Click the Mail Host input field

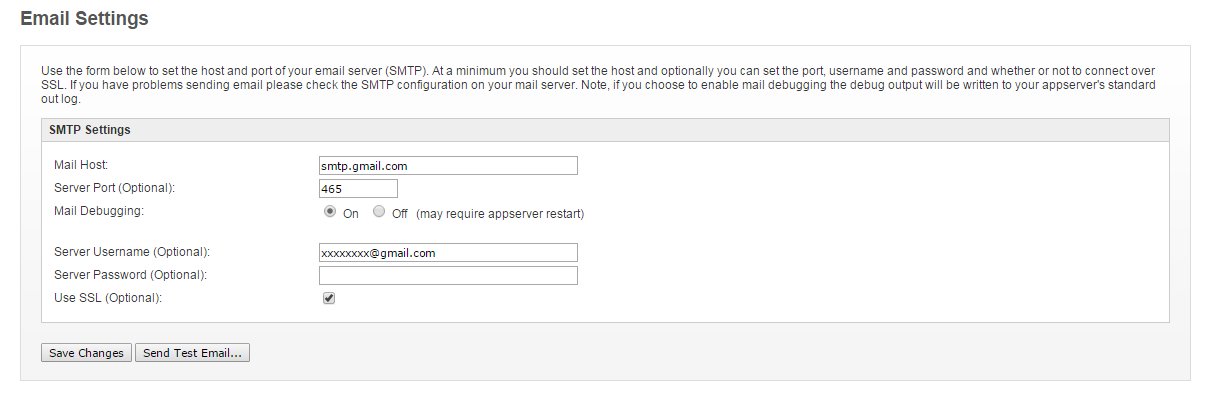[x=448, y=166]
